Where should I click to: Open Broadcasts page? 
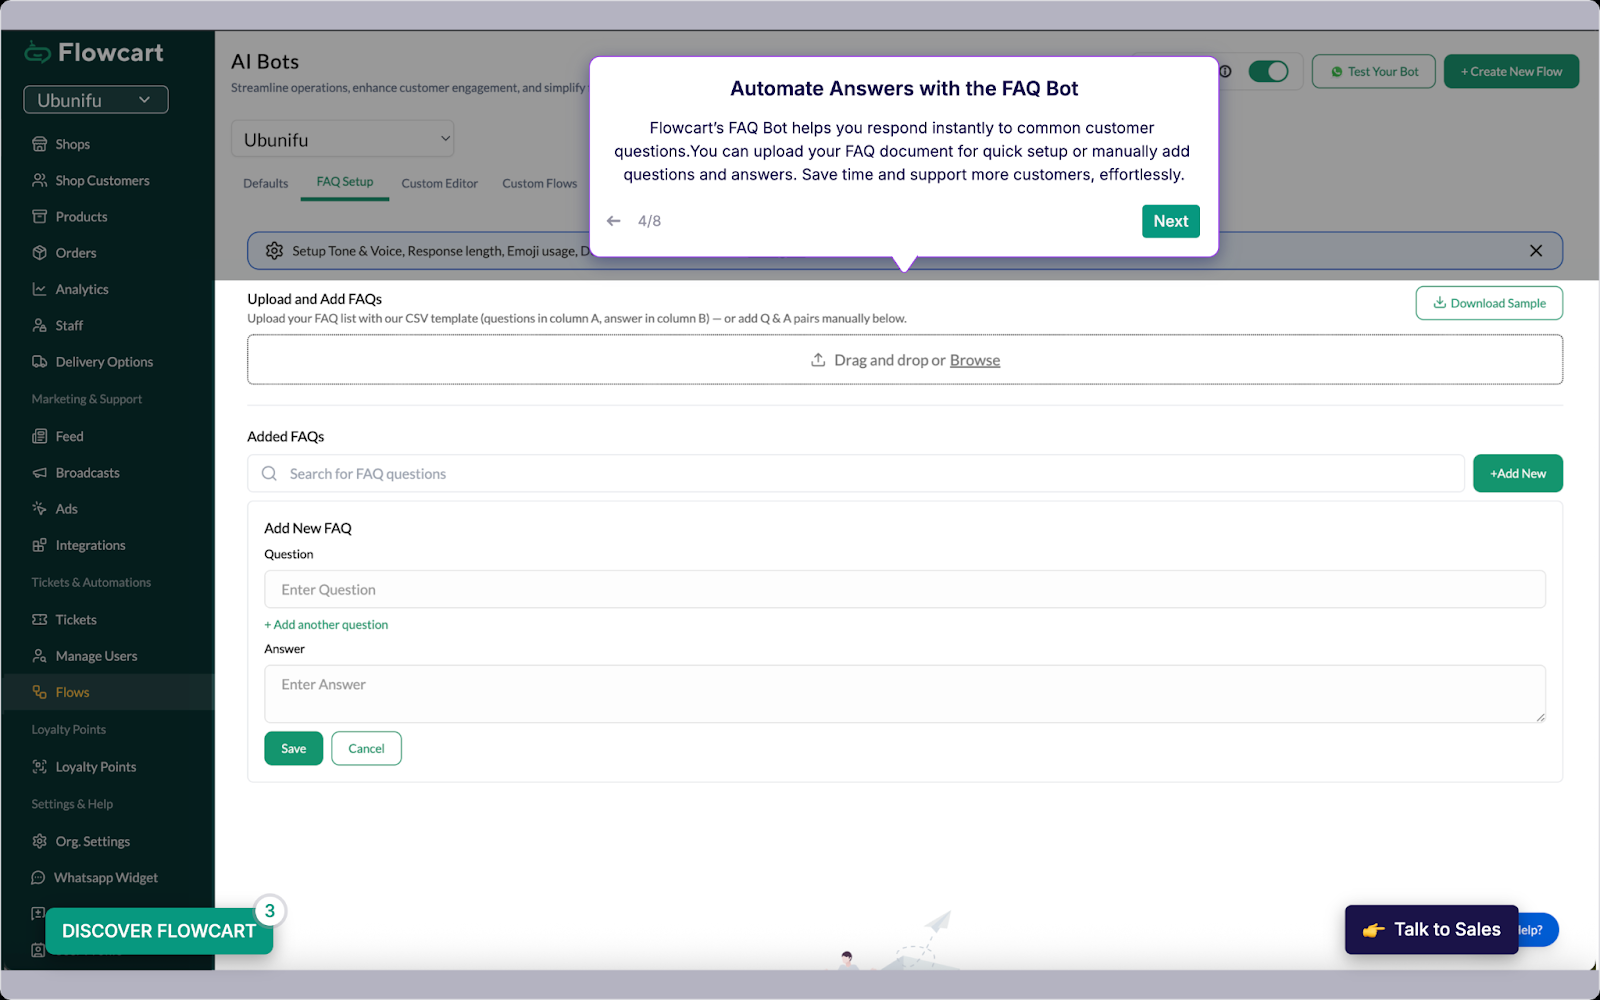(x=75, y=472)
